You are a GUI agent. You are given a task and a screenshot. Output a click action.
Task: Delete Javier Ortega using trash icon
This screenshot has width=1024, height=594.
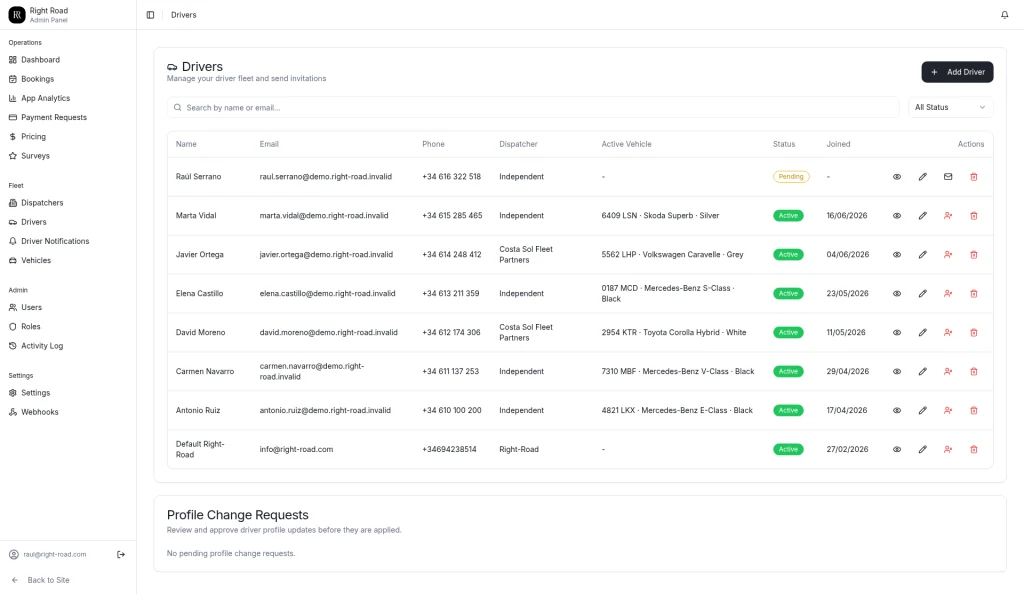(x=973, y=255)
